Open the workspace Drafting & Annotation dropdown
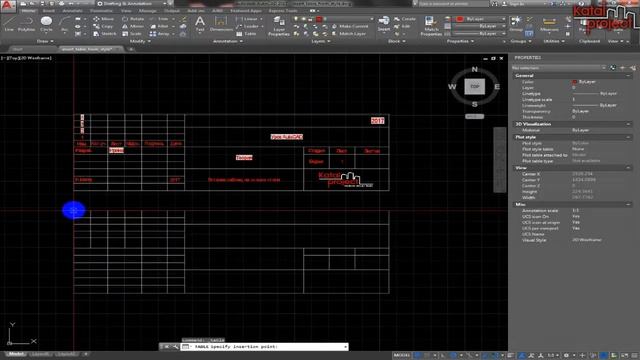The image size is (640, 360). tap(132, 3)
